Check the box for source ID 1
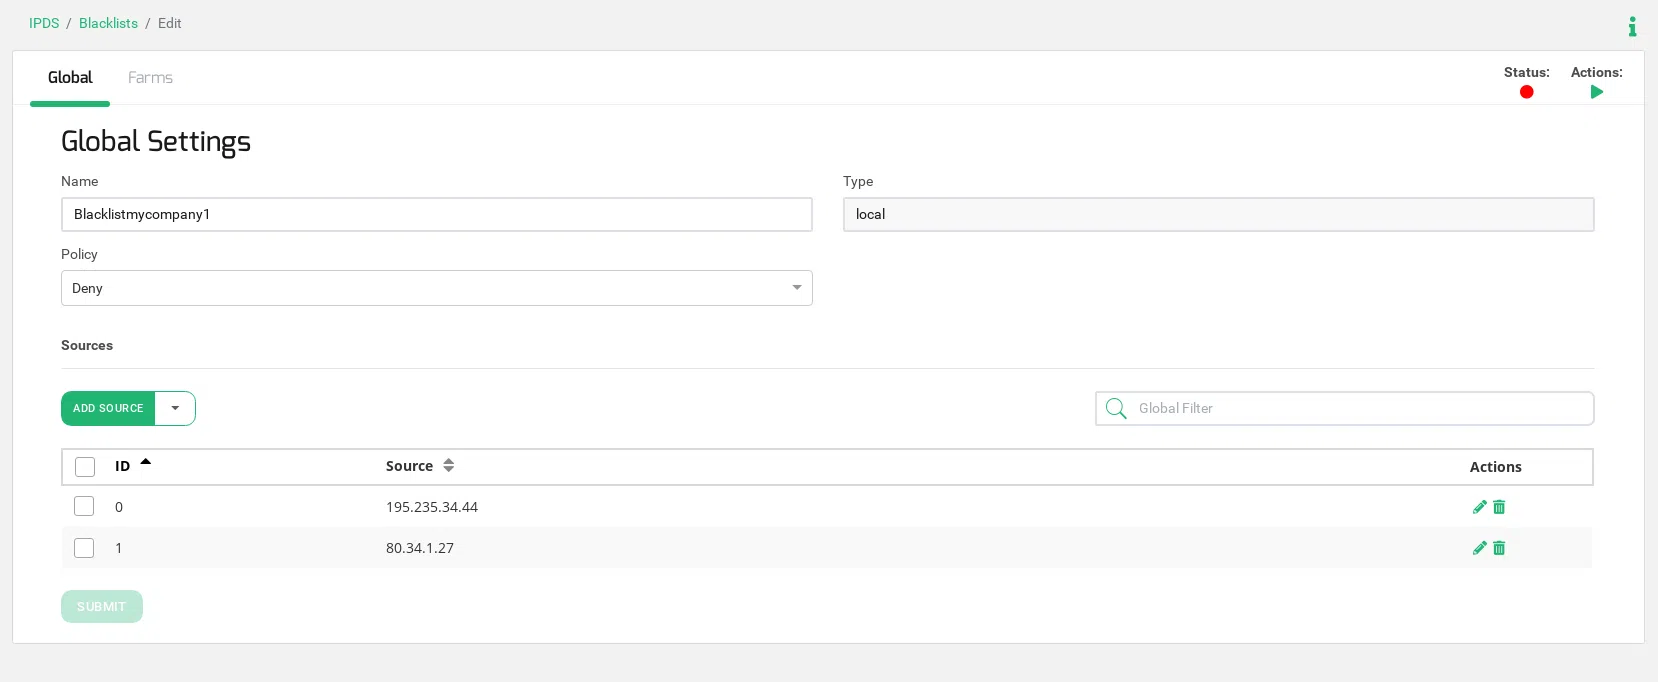 84,548
